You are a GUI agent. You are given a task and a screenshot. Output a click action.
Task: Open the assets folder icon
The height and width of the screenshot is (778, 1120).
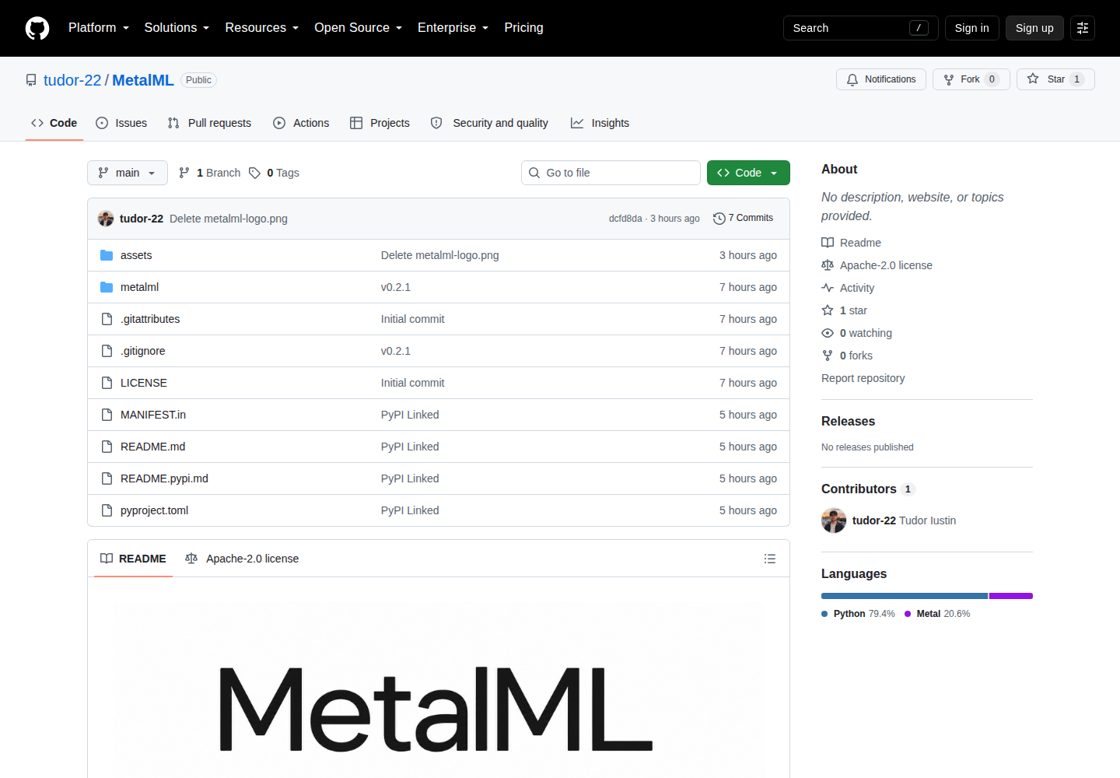coord(106,255)
